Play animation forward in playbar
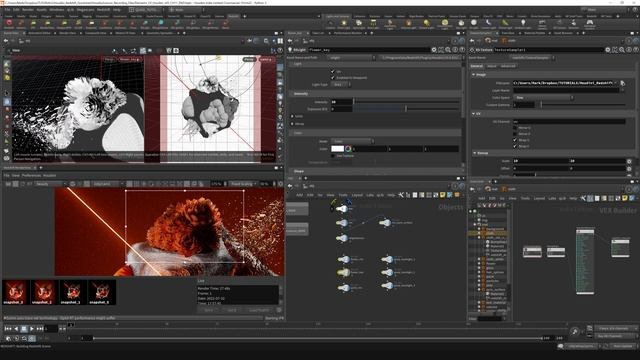The image size is (640, 360). point(32,329)
